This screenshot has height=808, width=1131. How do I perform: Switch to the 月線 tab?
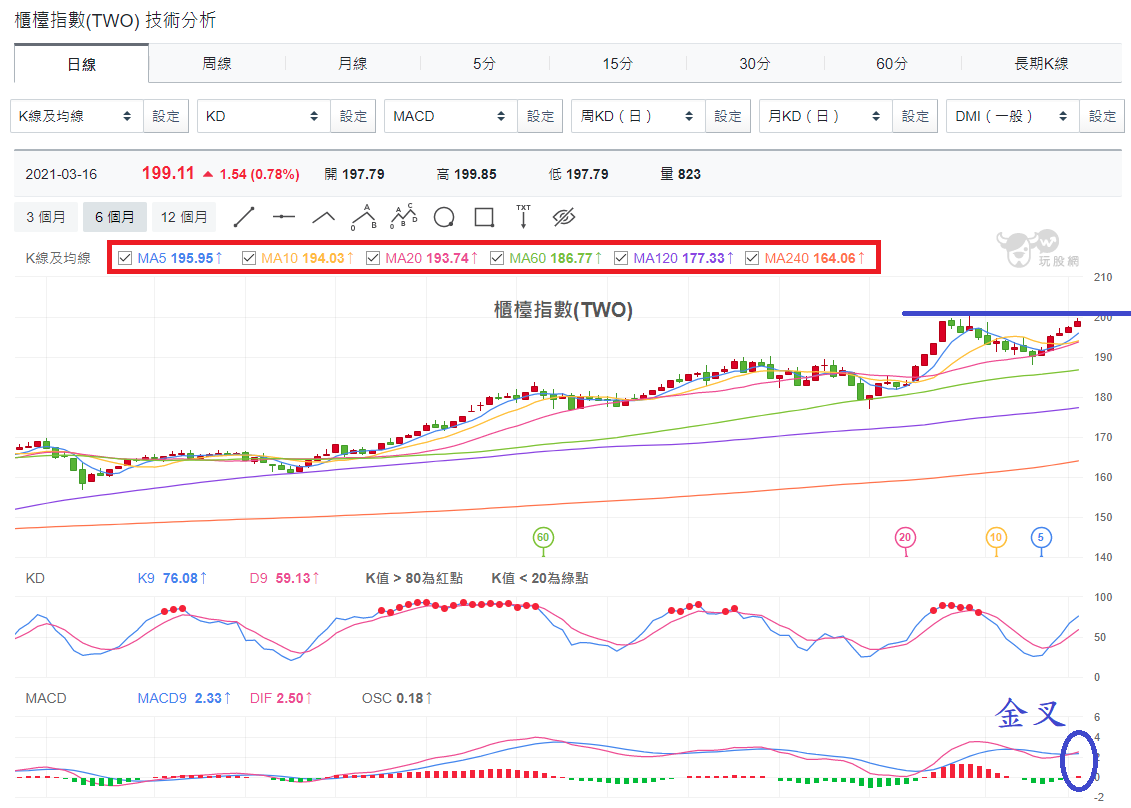point(353,63)
